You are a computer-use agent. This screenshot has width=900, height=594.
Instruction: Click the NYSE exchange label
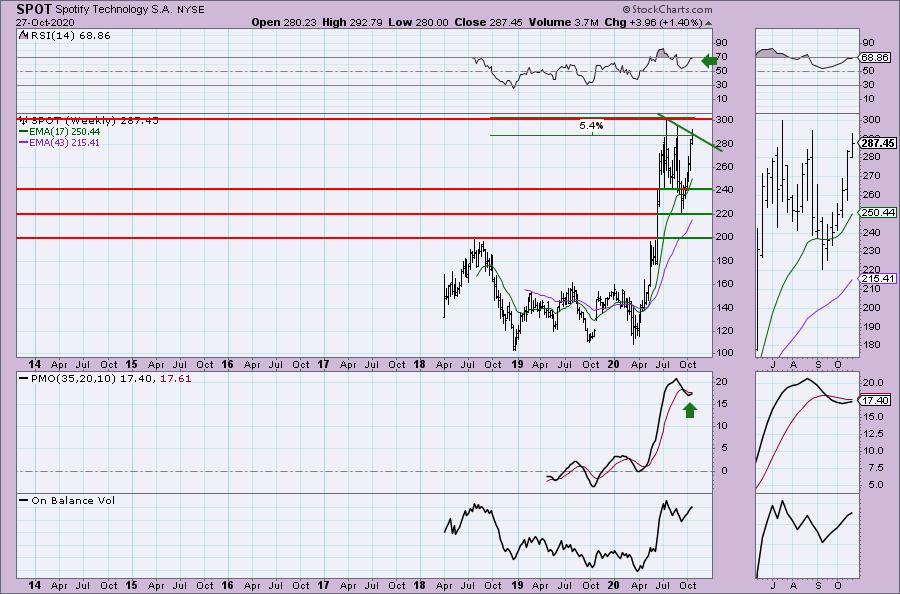(189, 10)
